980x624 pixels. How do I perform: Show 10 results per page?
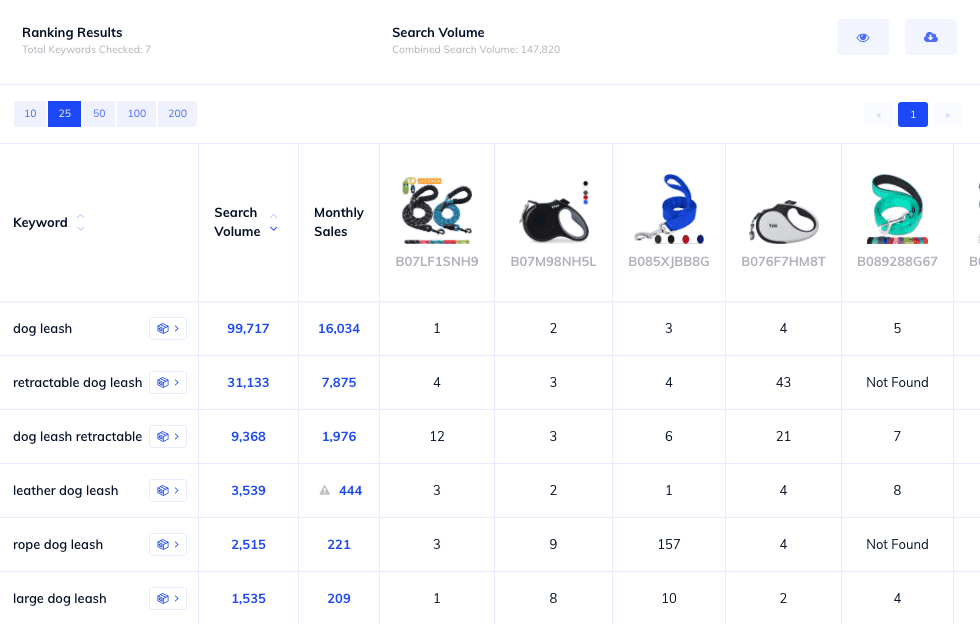click(30, 114)
